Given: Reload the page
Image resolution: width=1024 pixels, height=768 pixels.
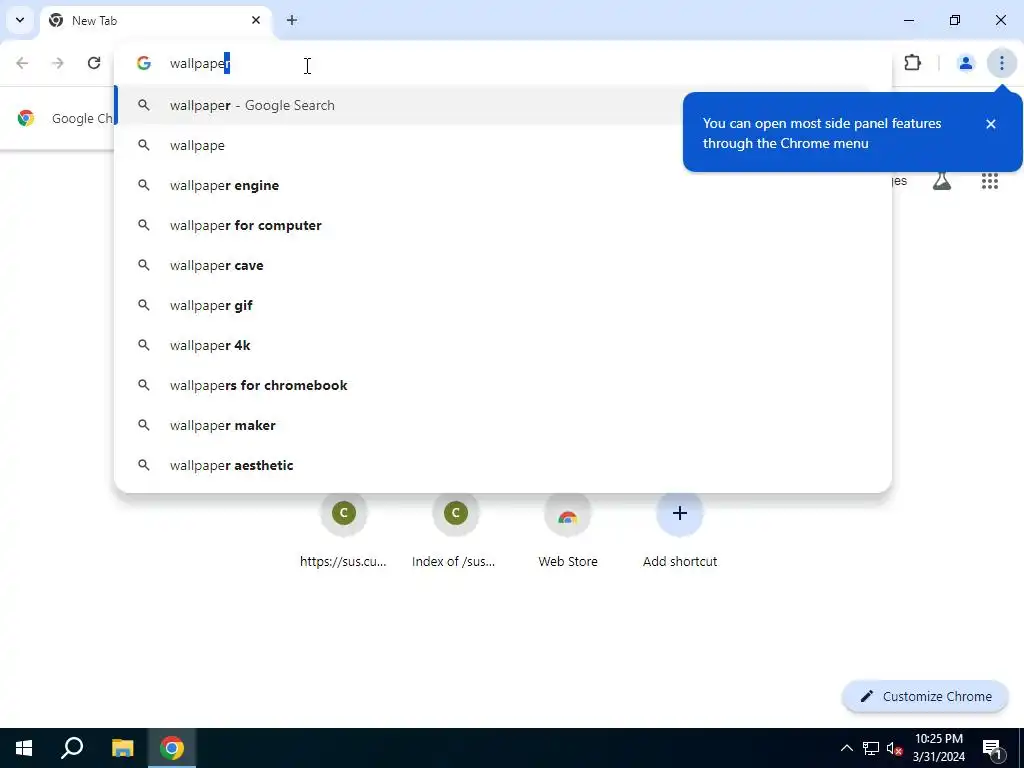Looking at the screenshot, I should (x=94, y=63).
